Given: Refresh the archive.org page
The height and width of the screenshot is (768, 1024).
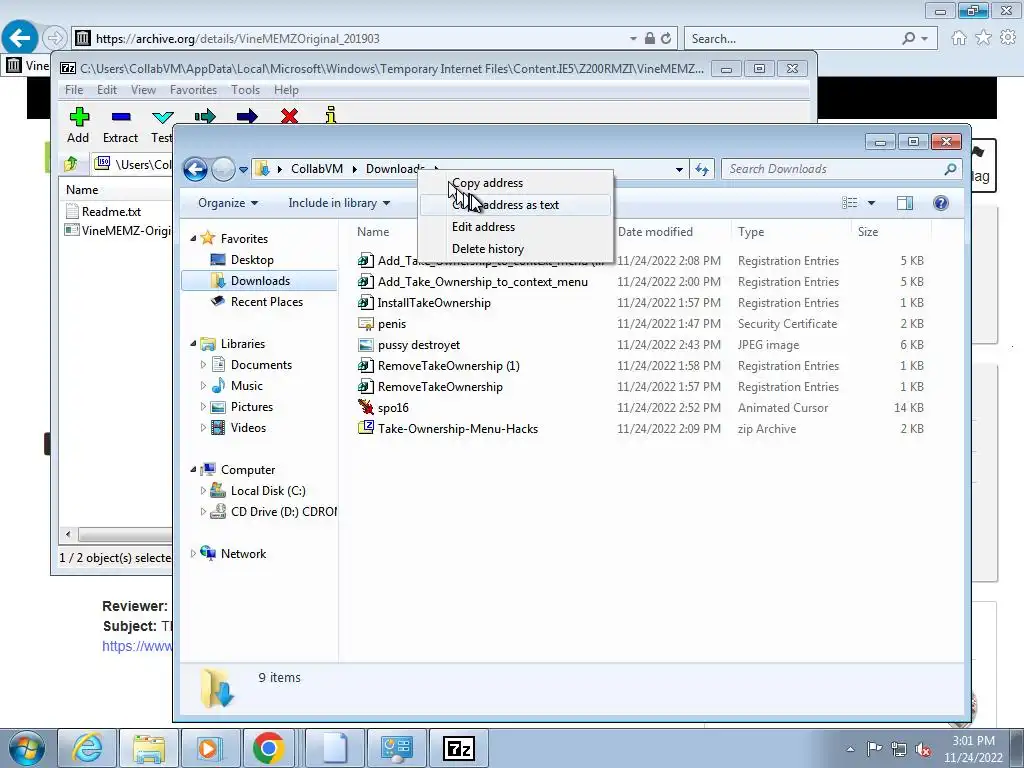Looking at the screenshot, I should pyautogui.click(x=665, y=39).
